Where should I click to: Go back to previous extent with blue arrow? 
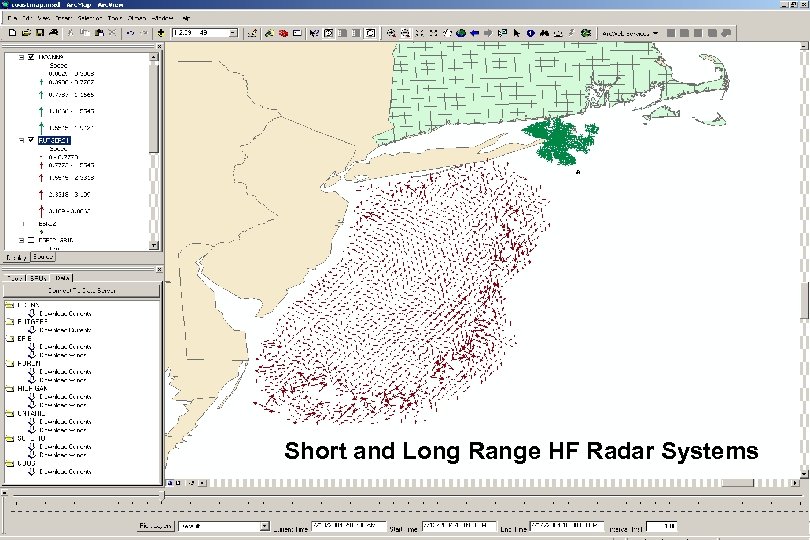click(474, 33)
